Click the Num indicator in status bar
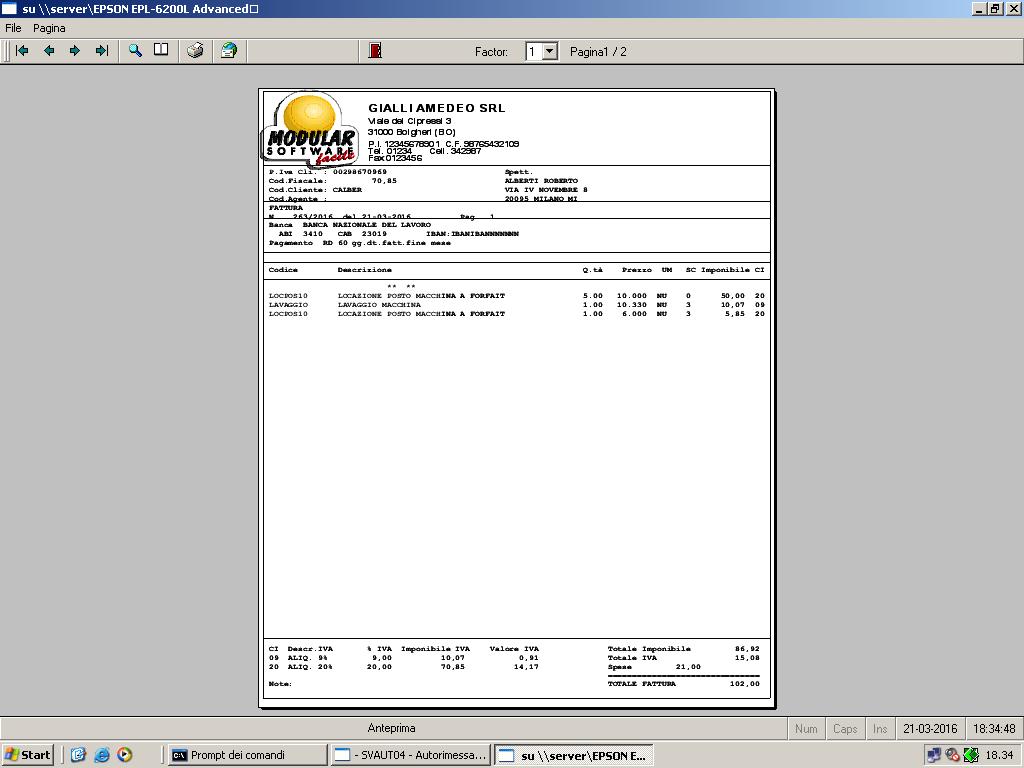1024x768 pixels. pos(806,728)
